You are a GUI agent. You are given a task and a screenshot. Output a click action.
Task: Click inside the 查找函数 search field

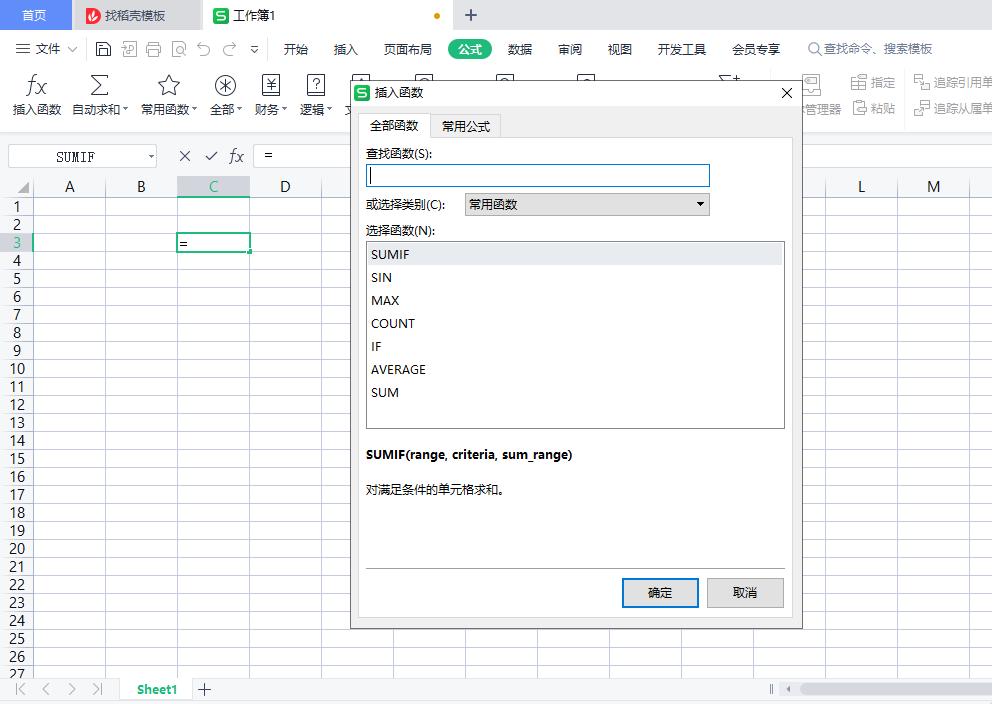[537, 175]
